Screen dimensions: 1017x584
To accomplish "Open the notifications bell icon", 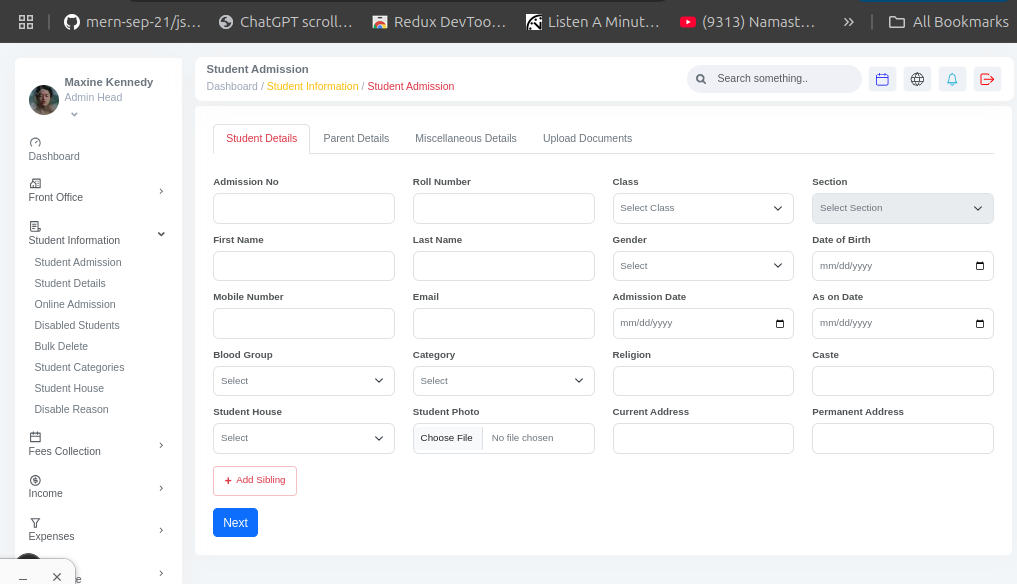I will (952, 79).
